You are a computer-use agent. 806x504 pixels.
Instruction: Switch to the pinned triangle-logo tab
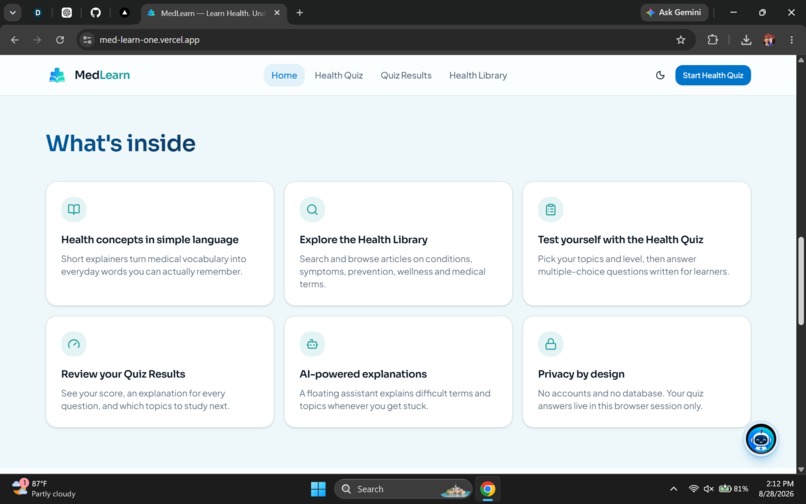pyautogui.click(x=124, y=13)
